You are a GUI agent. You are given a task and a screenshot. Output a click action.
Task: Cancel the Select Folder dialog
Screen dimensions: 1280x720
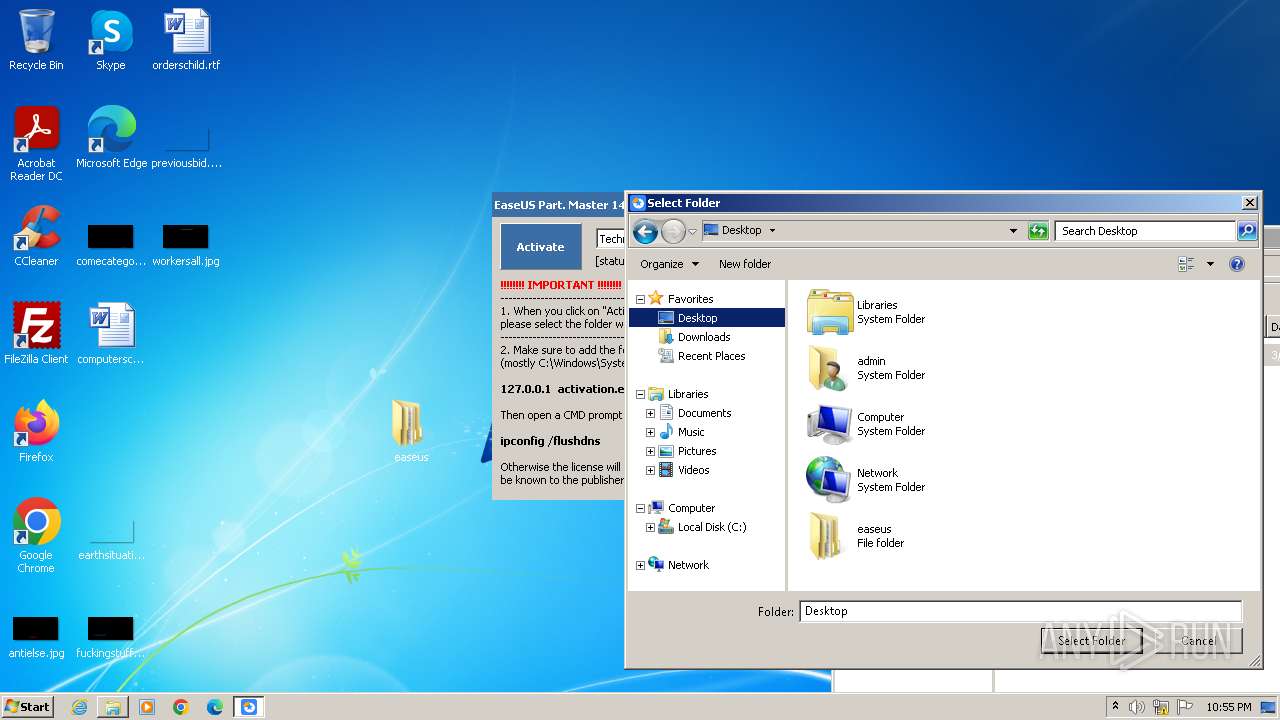coord(1198,641)
